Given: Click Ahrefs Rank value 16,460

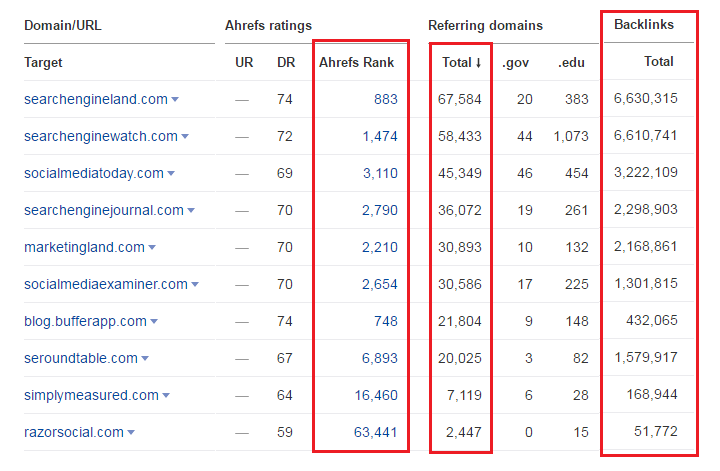Looking at the screenshot, I should (376, 395).
